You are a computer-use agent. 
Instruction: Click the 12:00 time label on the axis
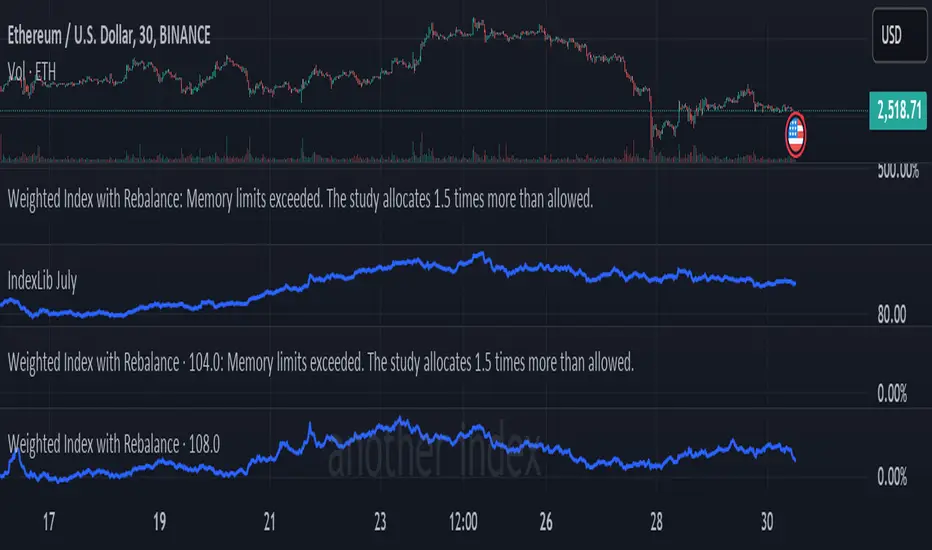(x=463, y=522)
